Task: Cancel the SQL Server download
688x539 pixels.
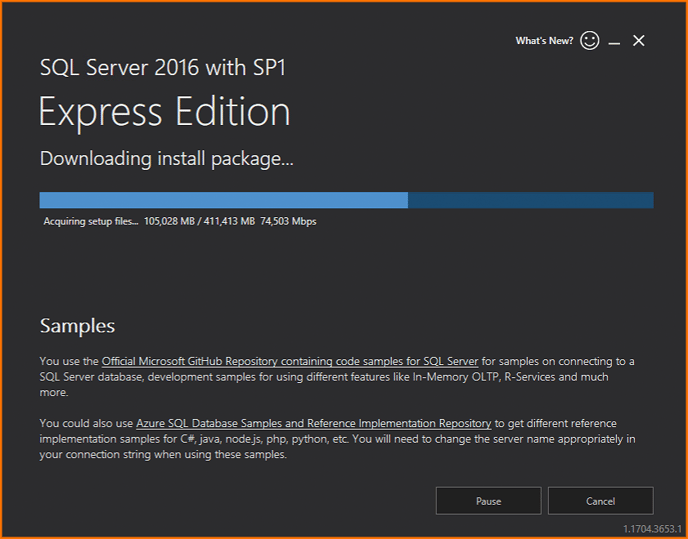Action: [600, 500]
